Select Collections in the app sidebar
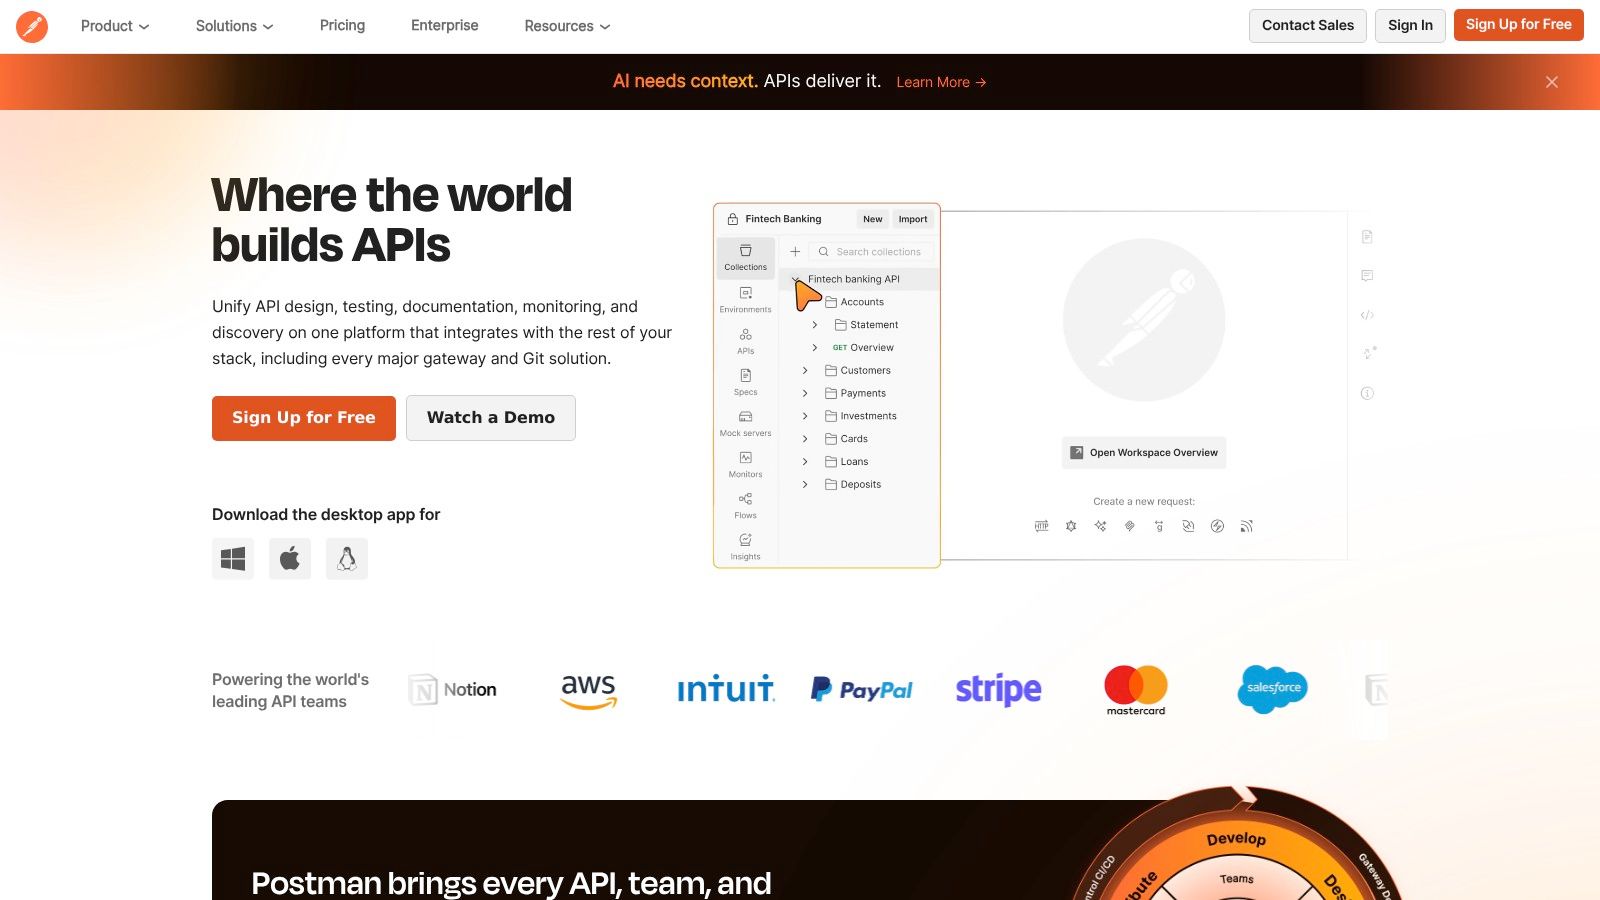Screen dimensions: 1600x900 (746, 257)
